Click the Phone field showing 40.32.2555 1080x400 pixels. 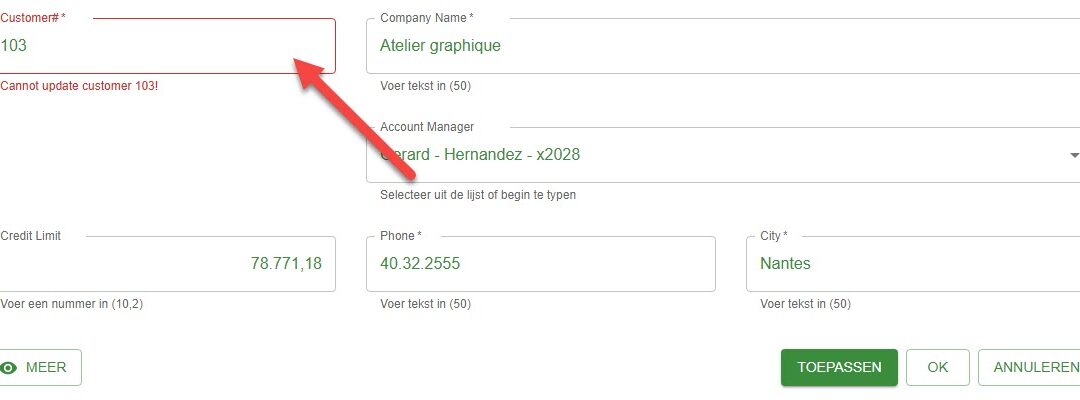[541, 264]
